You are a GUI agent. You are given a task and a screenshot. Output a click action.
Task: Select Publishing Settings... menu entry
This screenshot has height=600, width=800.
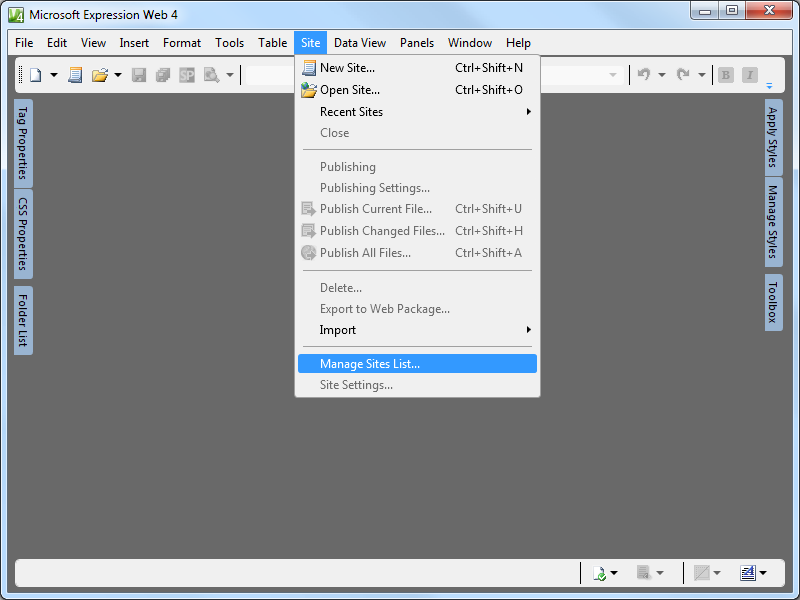(x=417, y=188)
